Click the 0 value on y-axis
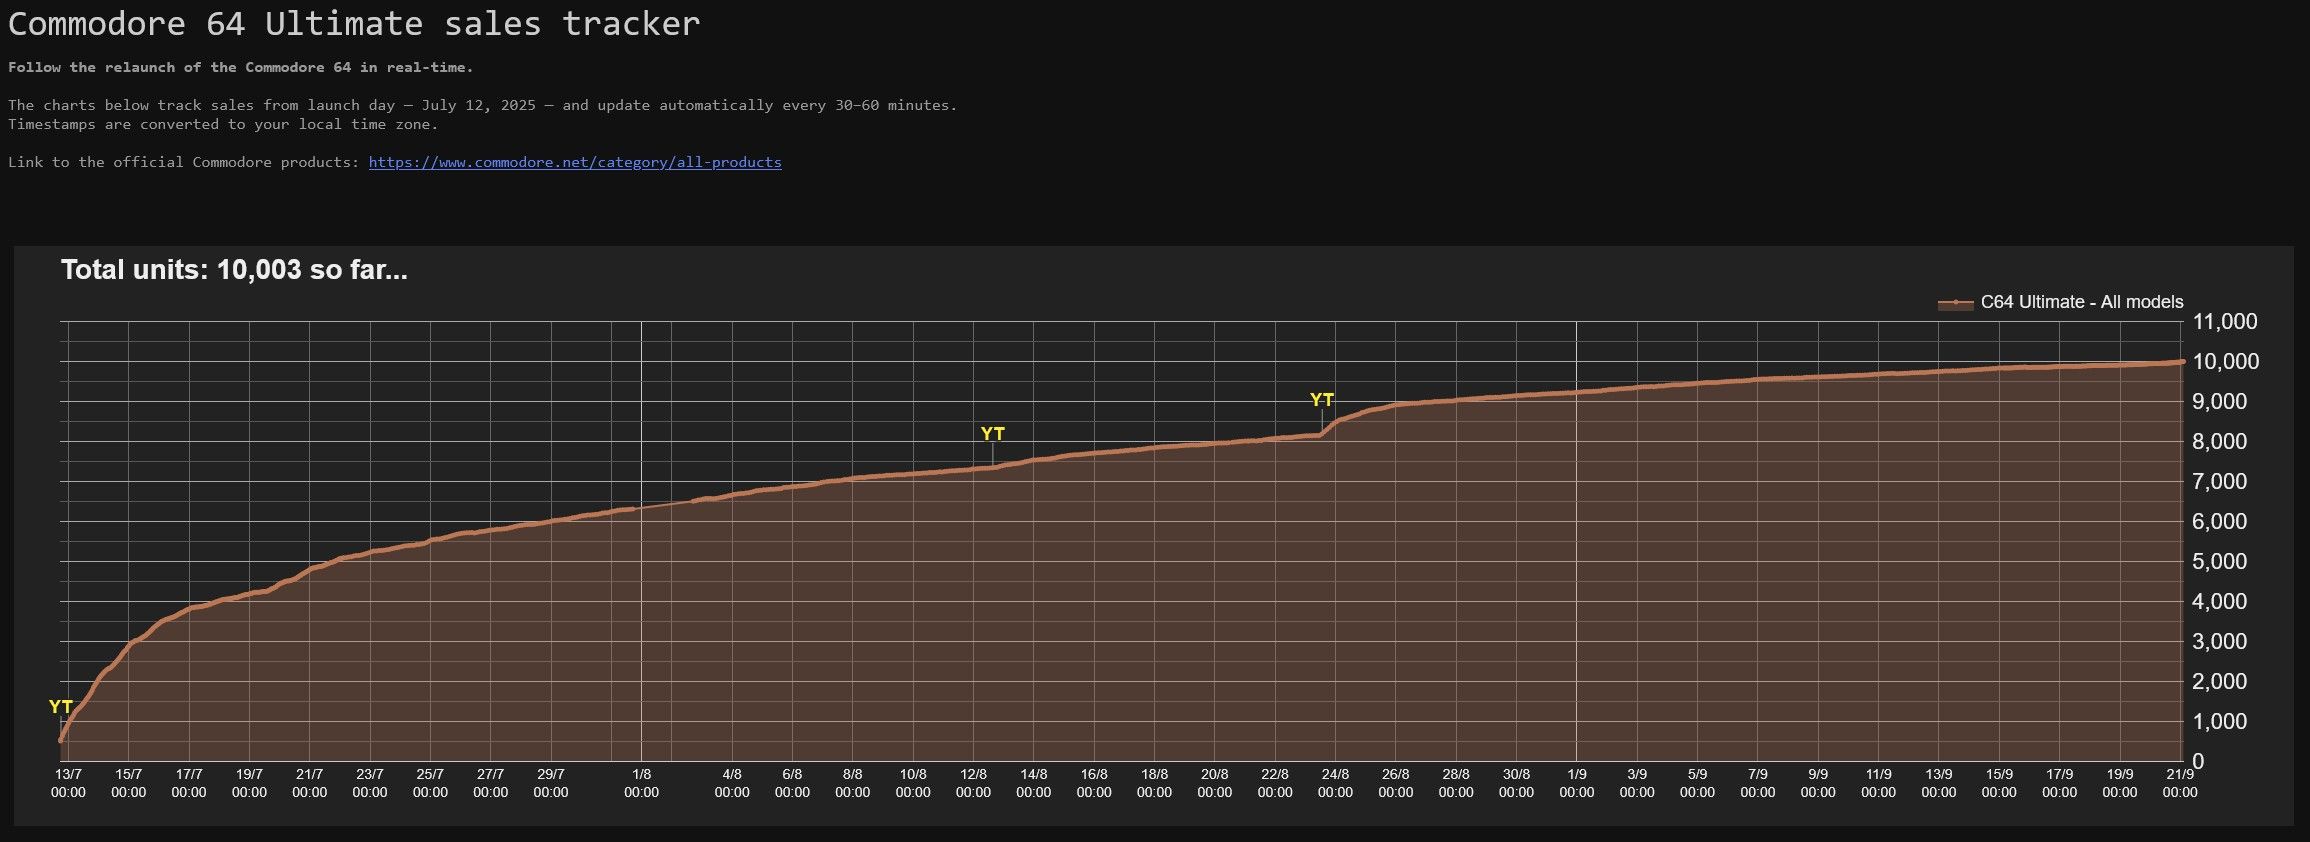The width and height of the screenshot is (2310, 842). pos(2198,762)
